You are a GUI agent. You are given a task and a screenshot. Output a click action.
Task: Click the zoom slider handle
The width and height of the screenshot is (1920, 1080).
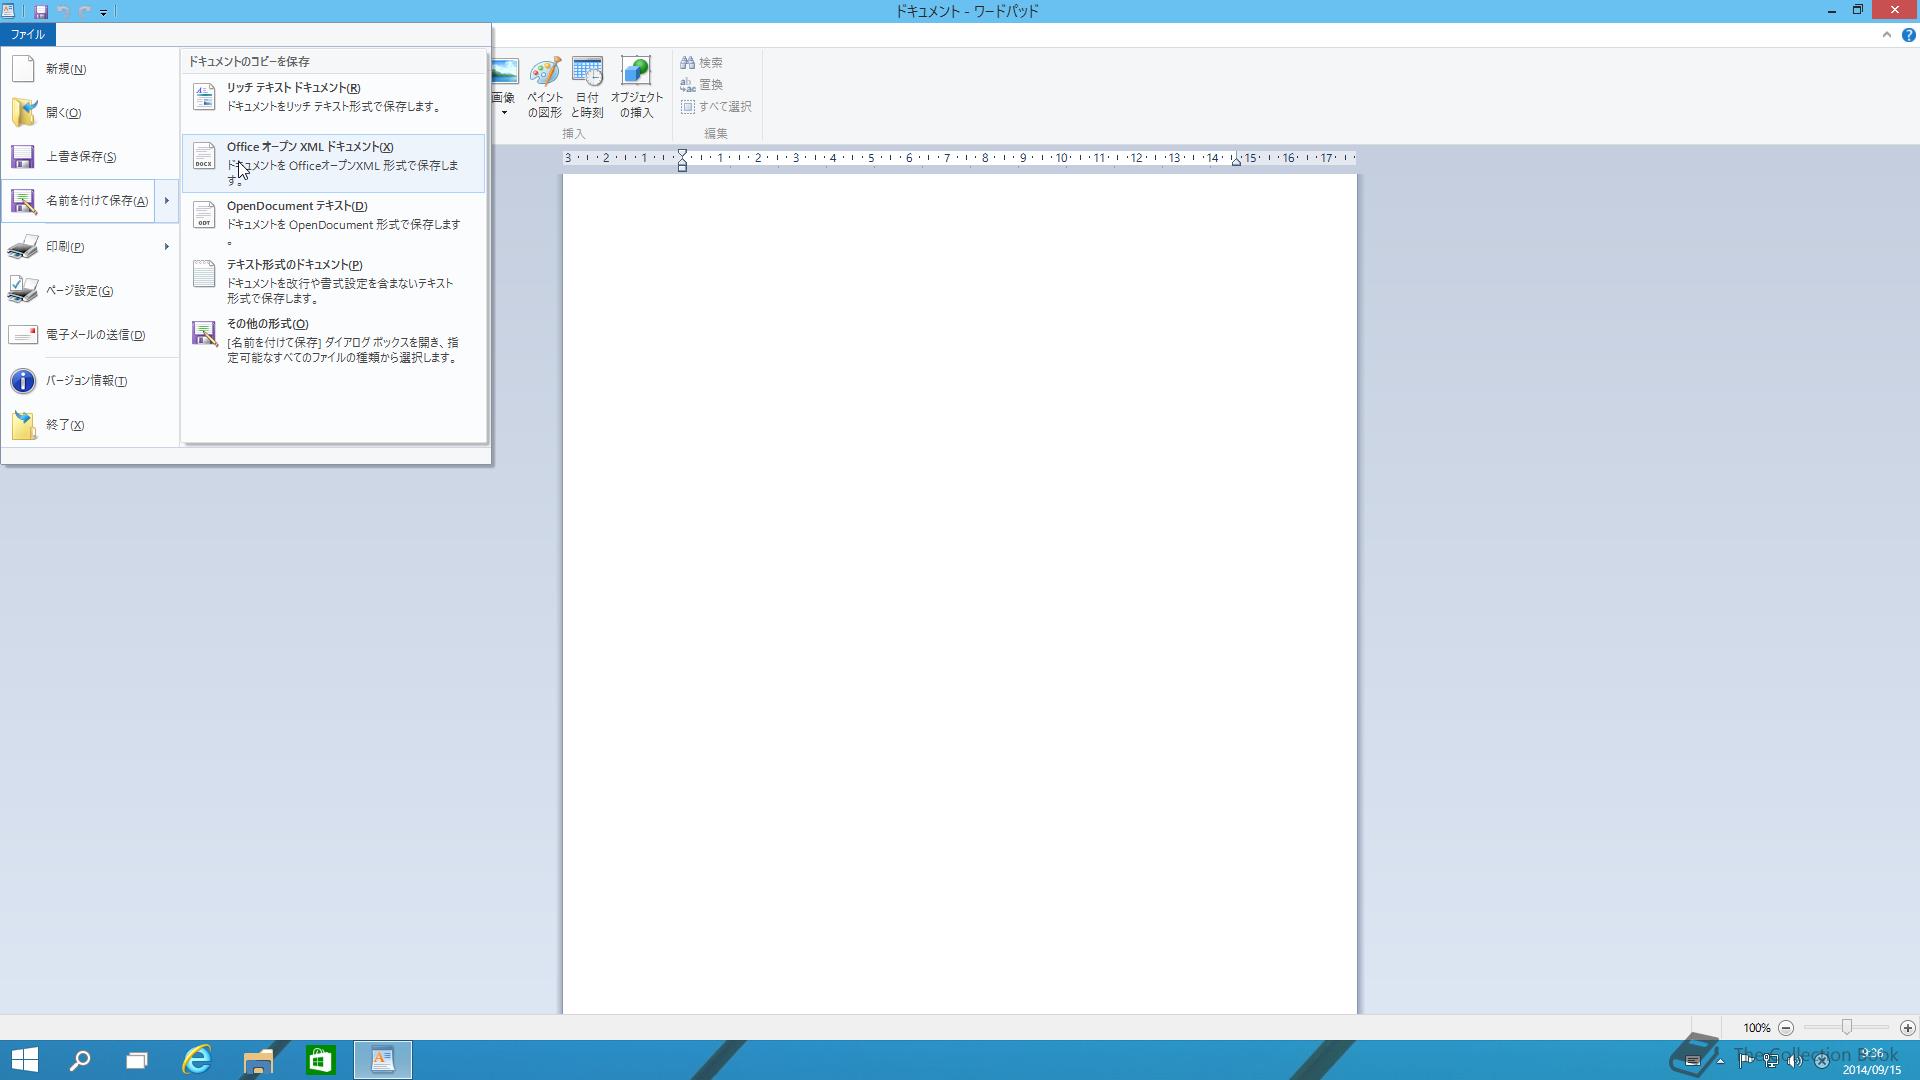point(1847,1027)
